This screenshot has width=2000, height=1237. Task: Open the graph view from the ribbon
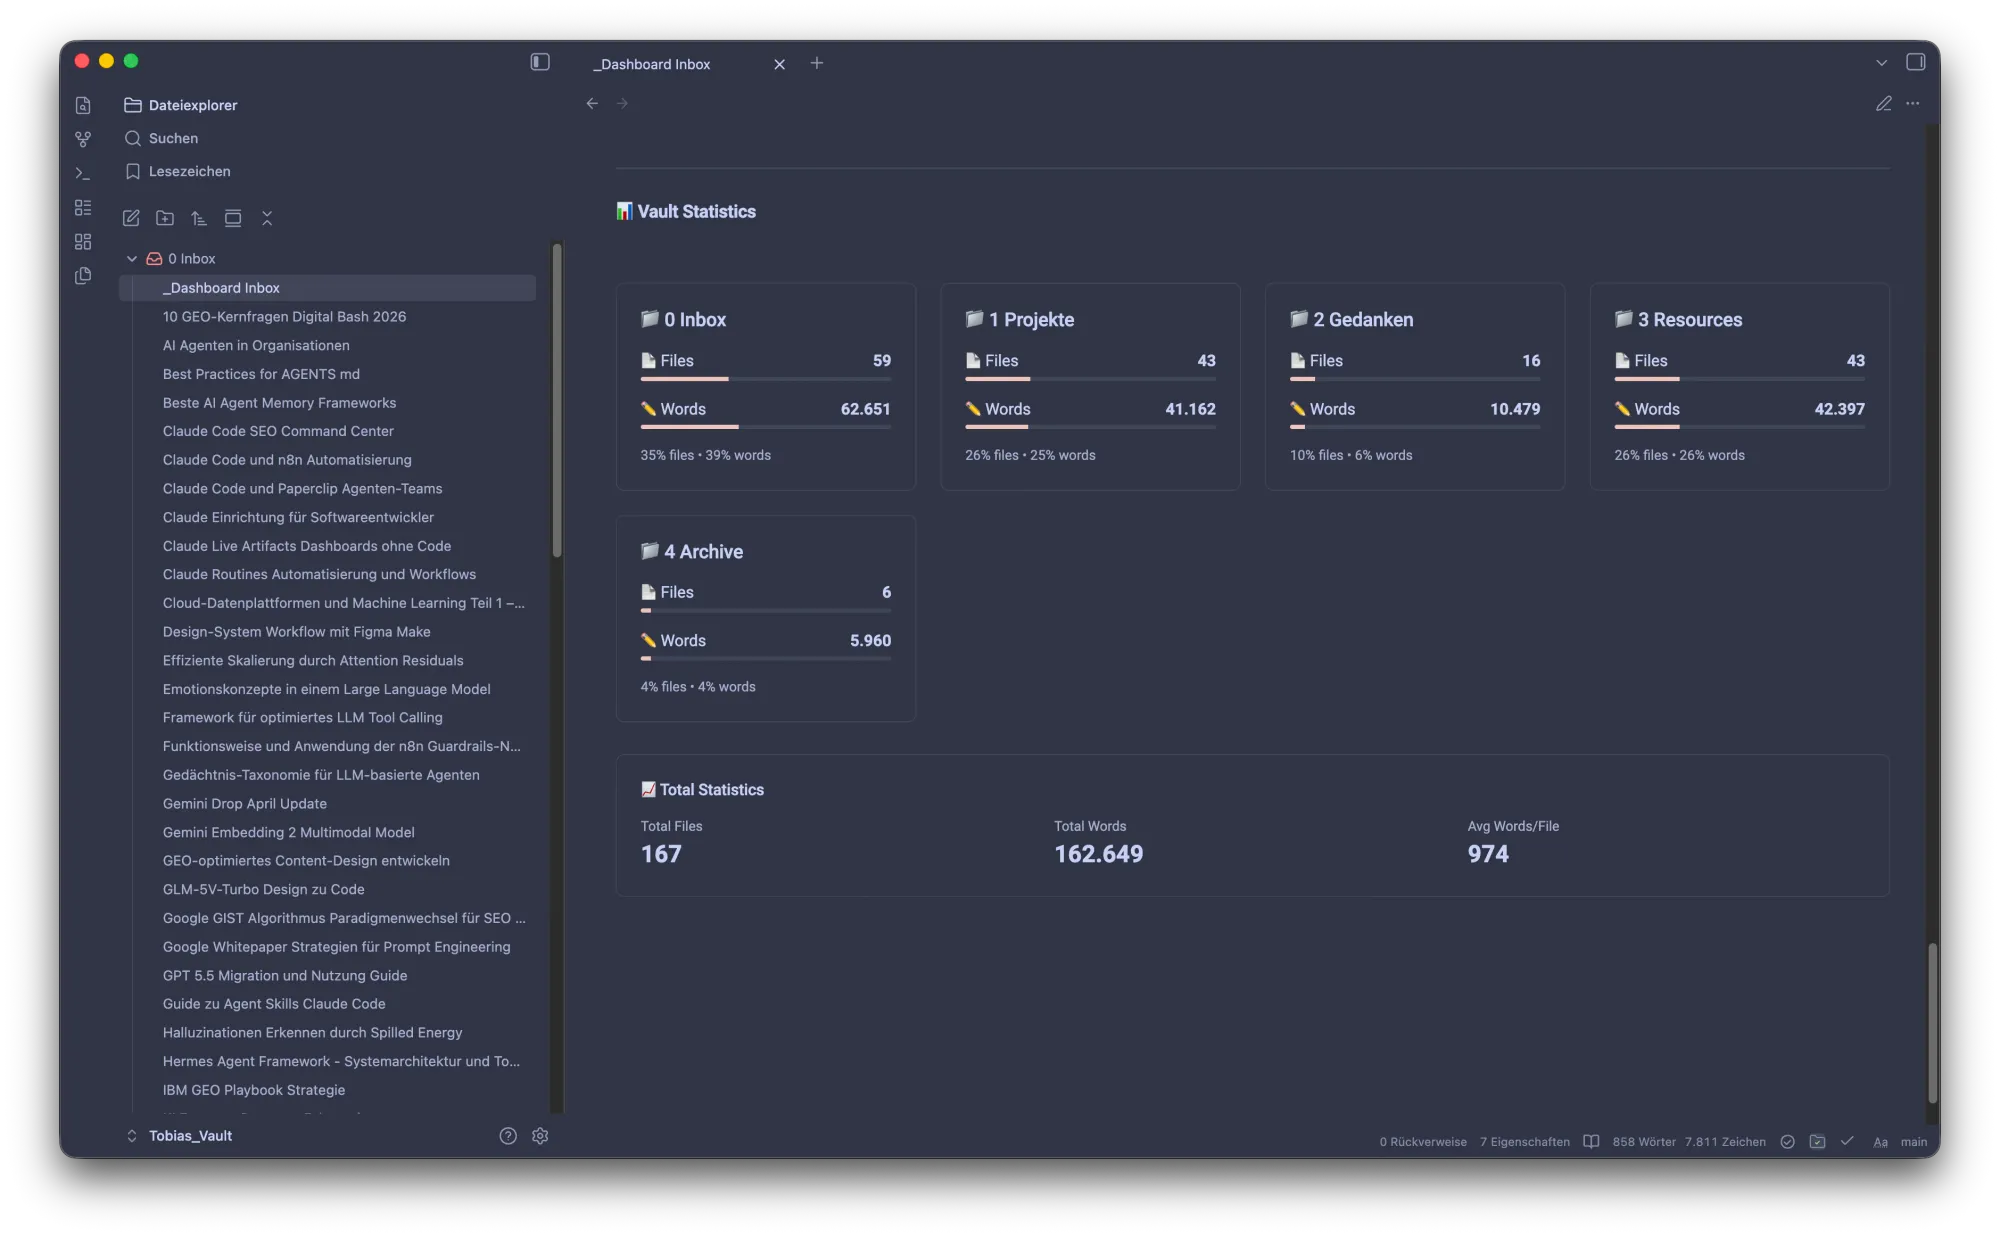(x=83, y=139)
